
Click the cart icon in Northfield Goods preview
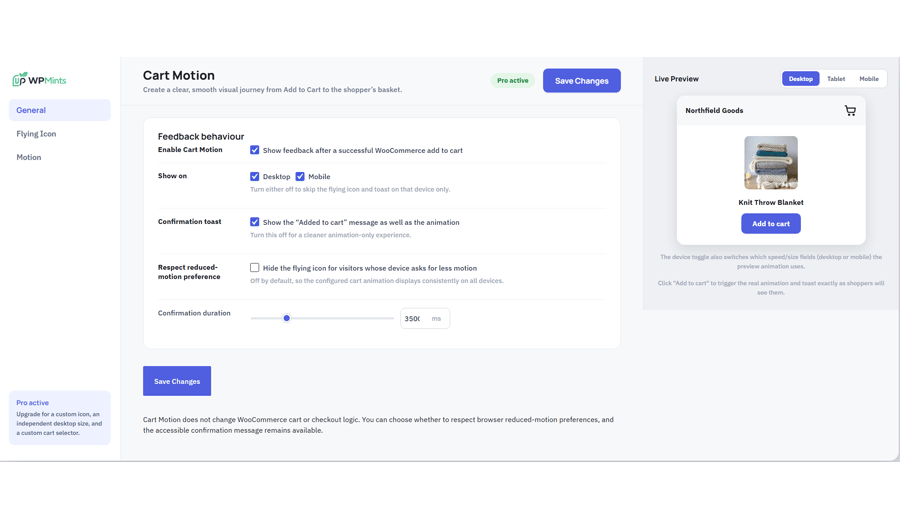[x=850, y=111]
